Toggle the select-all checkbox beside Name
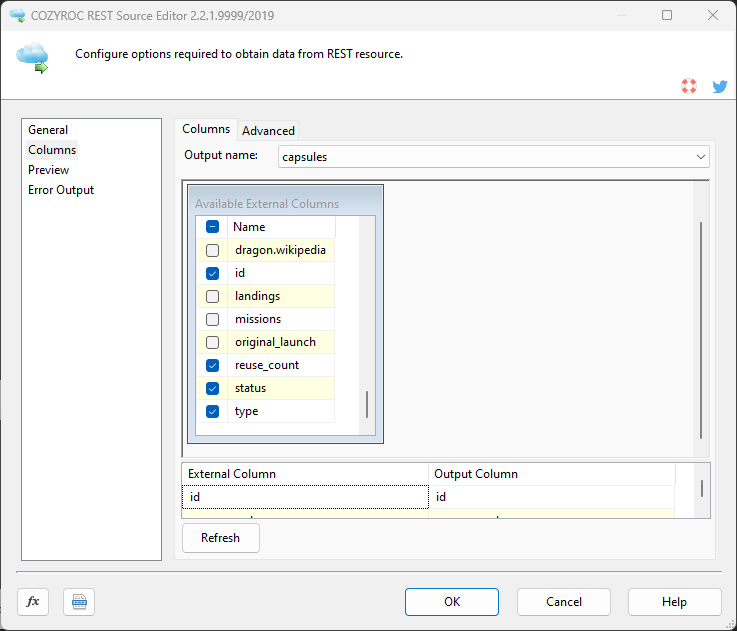This screenshot has width=737, height=631. click(x=212, y=227)
